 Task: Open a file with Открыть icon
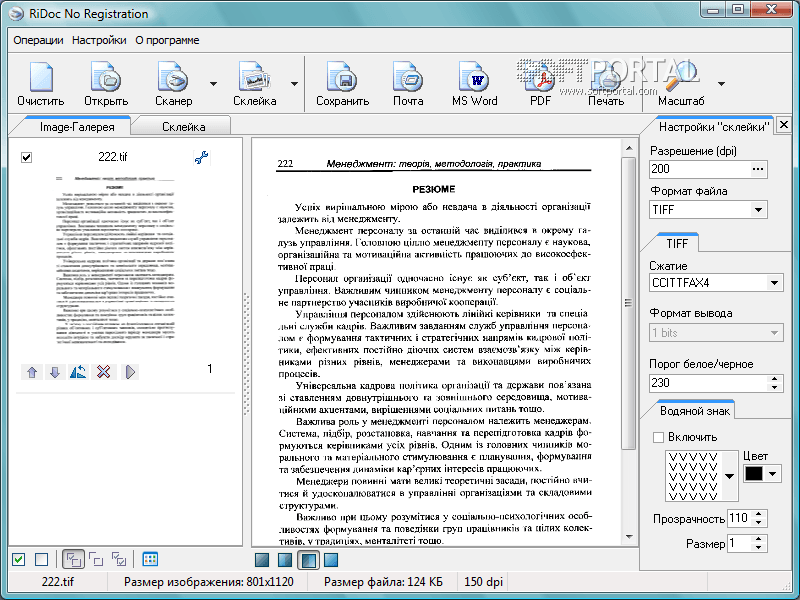click(106, 84)
